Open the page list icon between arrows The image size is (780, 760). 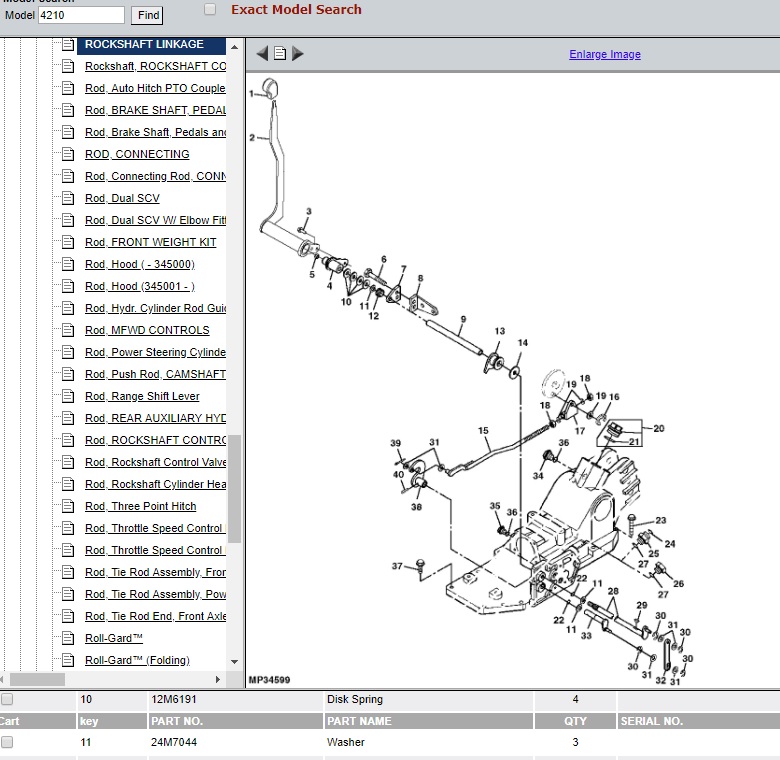coord(280,54)
